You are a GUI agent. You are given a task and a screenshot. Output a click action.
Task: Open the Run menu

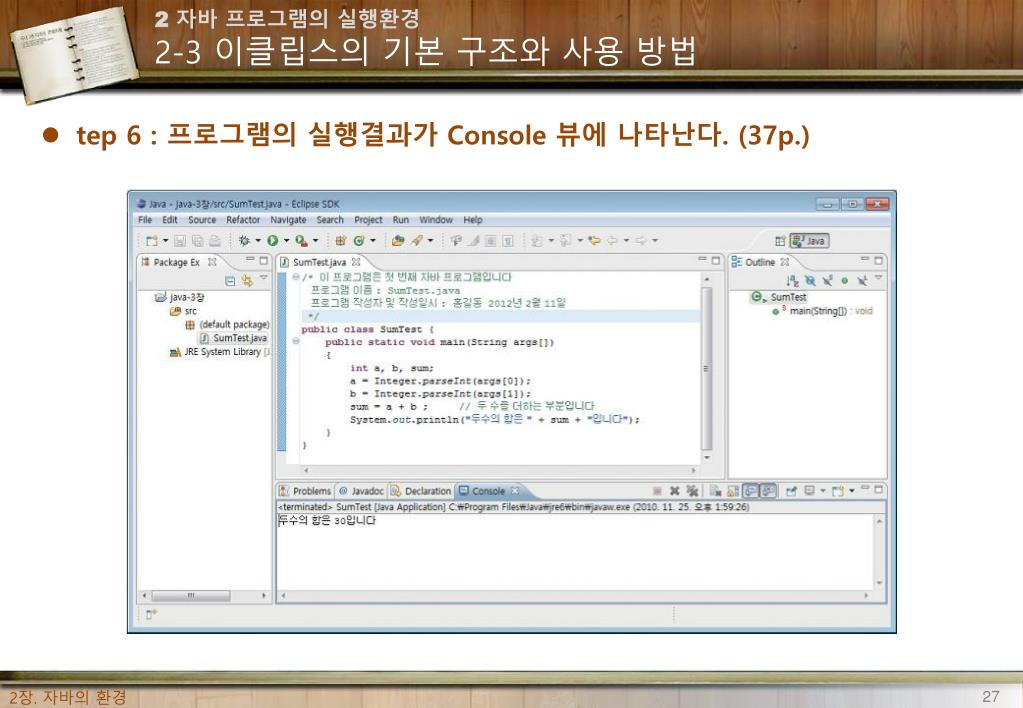[x=401, y=220]
